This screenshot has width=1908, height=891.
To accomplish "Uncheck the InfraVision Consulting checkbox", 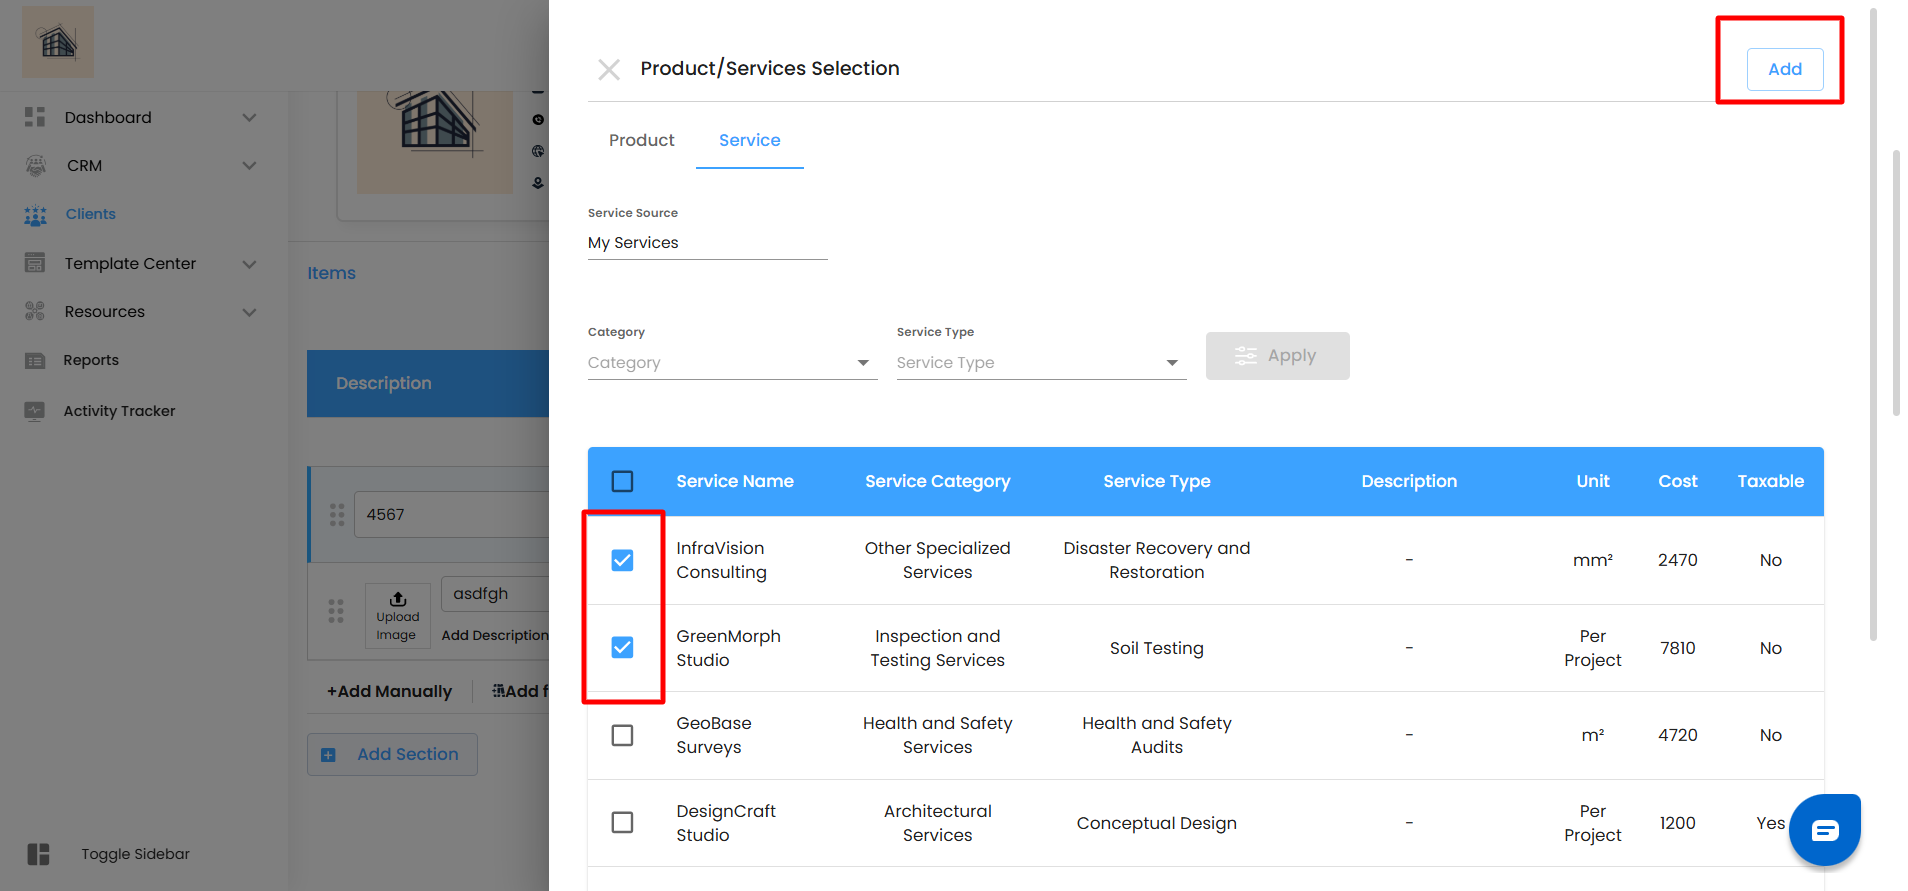I will click(x=622, y=560).
